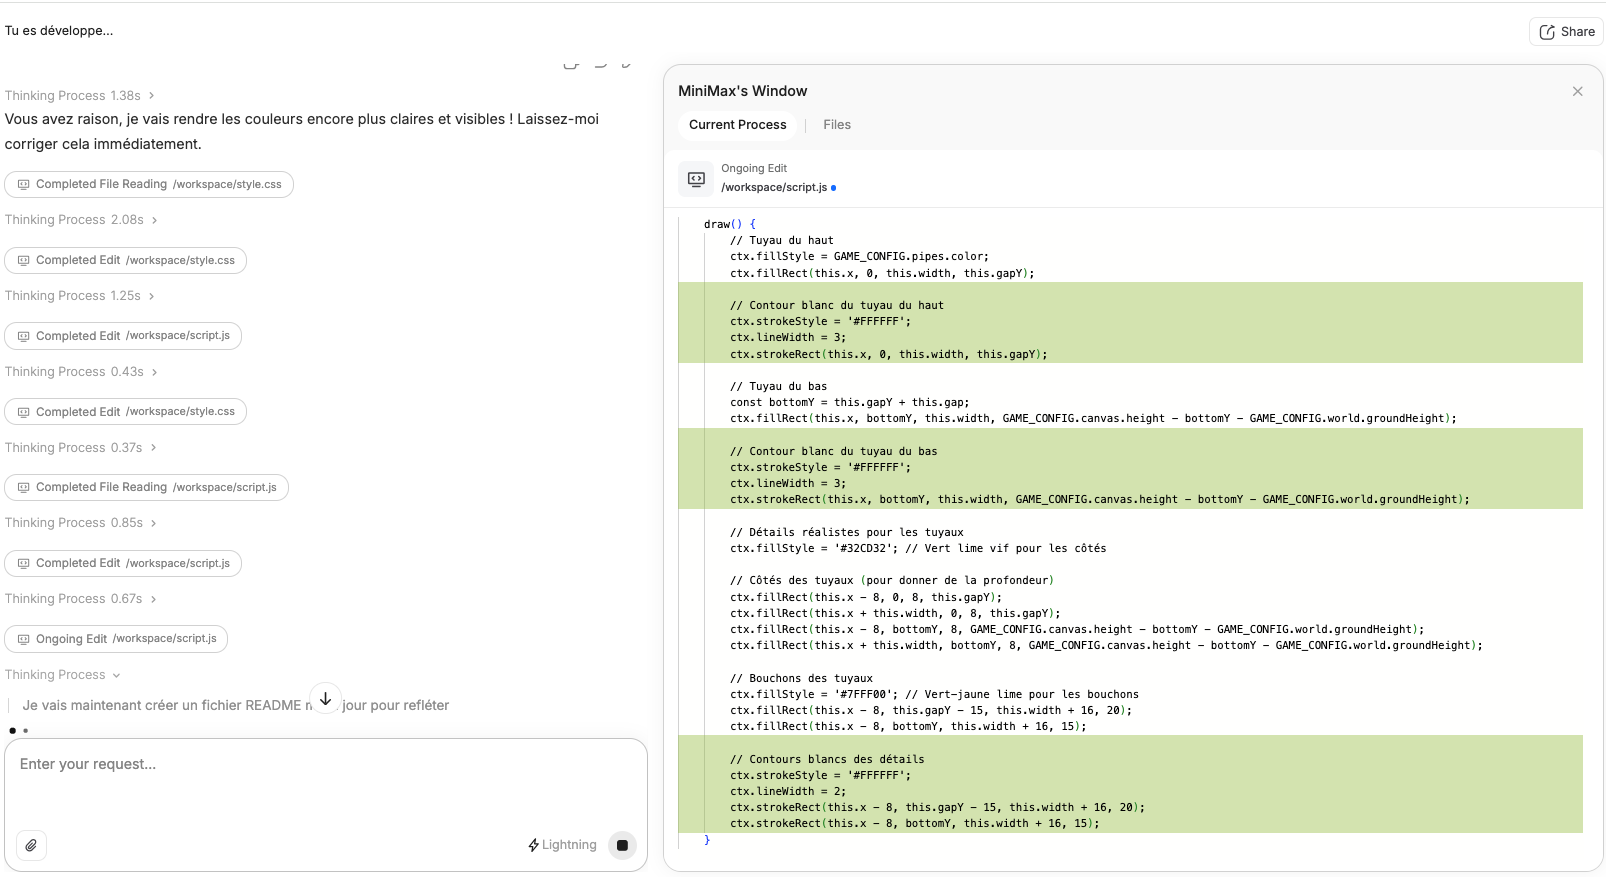Viewport: 1606px width, 877px height.
Task: Click the conversation title Tu es développe...
Action: (x=59, y=31)
